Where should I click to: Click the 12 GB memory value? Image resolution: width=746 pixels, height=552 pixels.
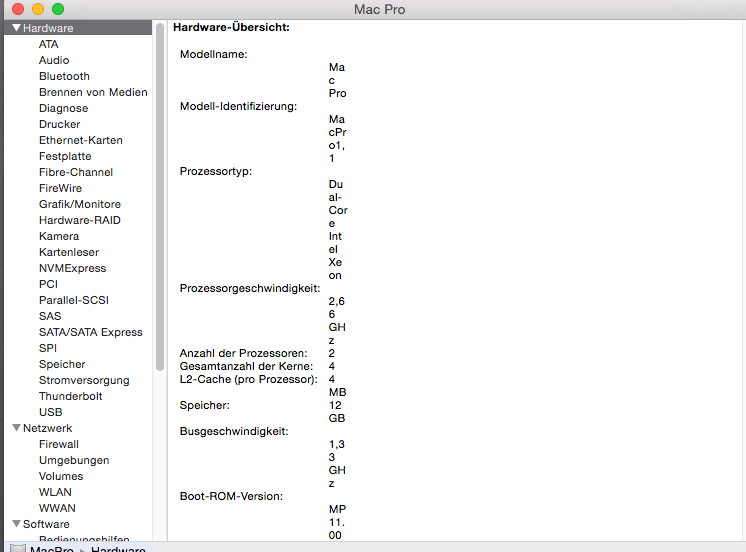[337, 412]
